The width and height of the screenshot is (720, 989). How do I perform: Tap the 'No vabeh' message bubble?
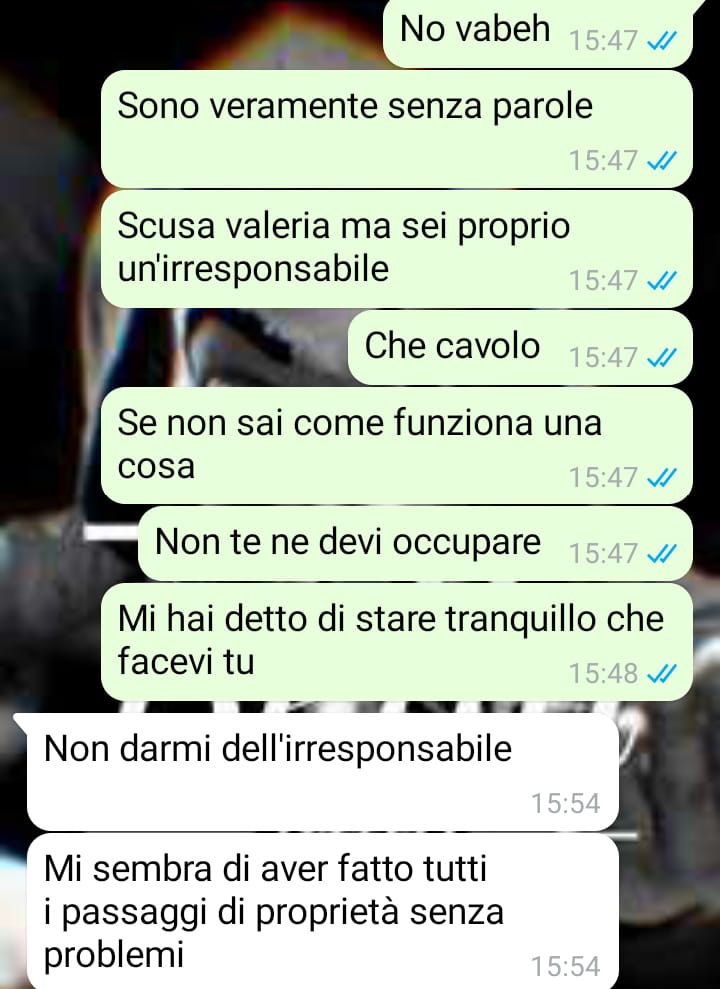click(x=538, y=32)
